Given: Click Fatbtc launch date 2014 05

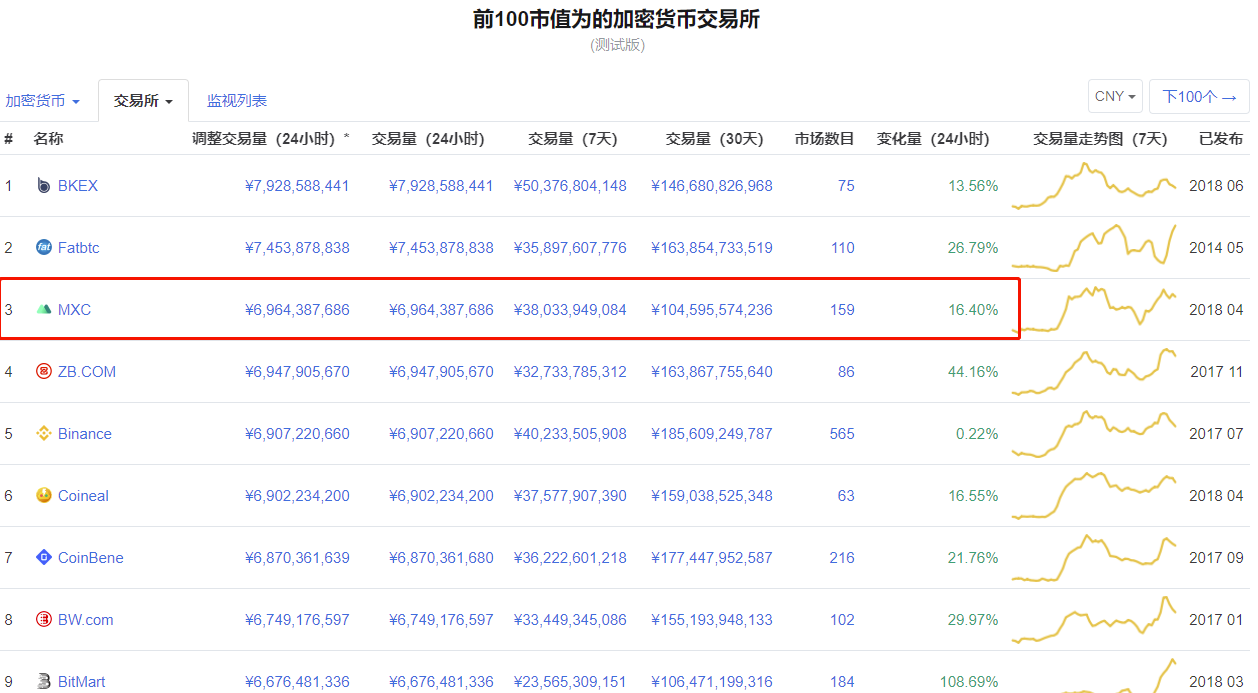Looking at the screenshot, I should [x=1216, y=248].
